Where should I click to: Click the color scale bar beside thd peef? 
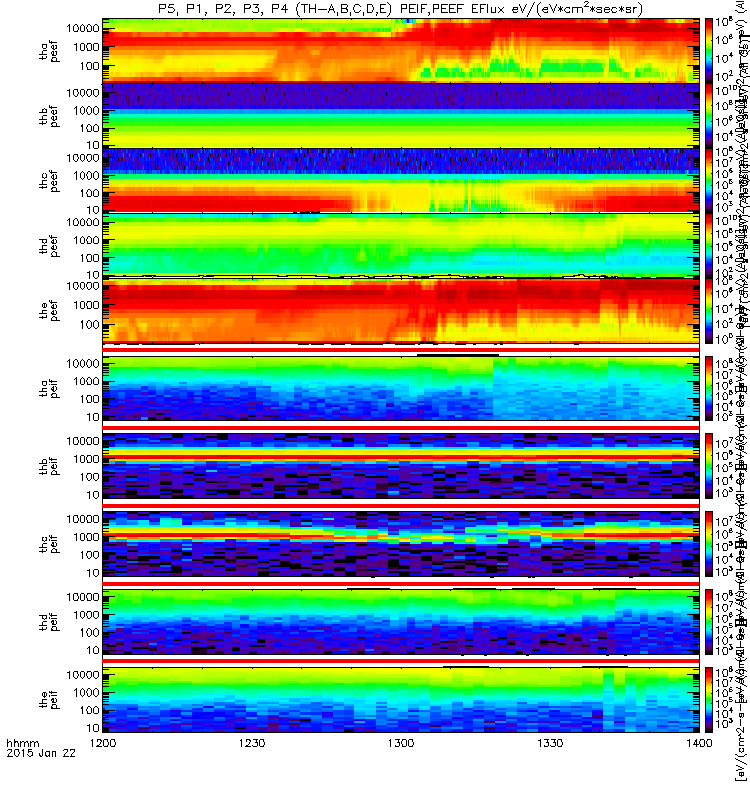709,245
